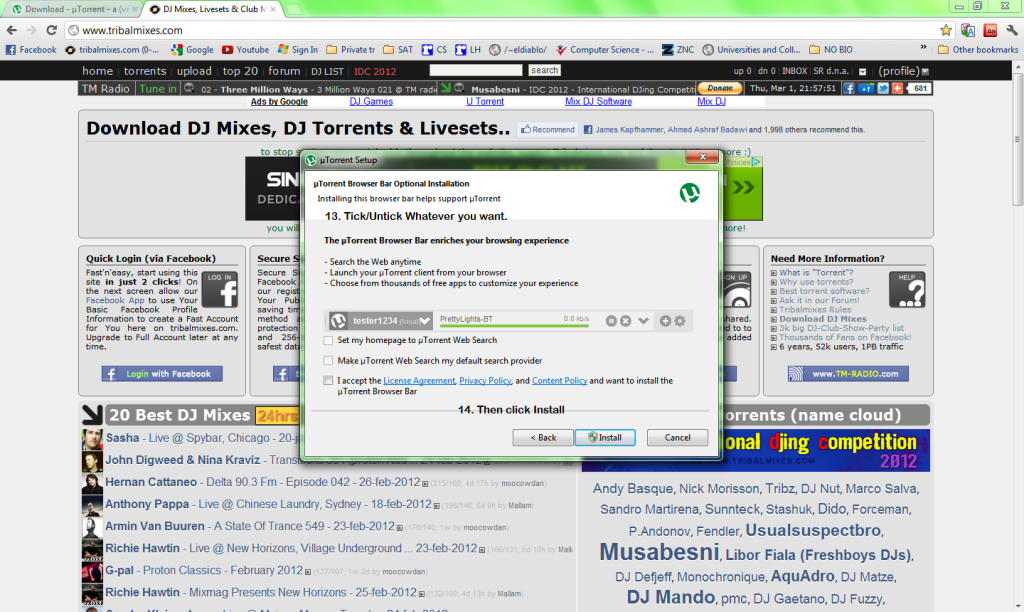Click the stop (X) icon next to the pause icon
Screen dimensions: 1024x612
(626, 321)
